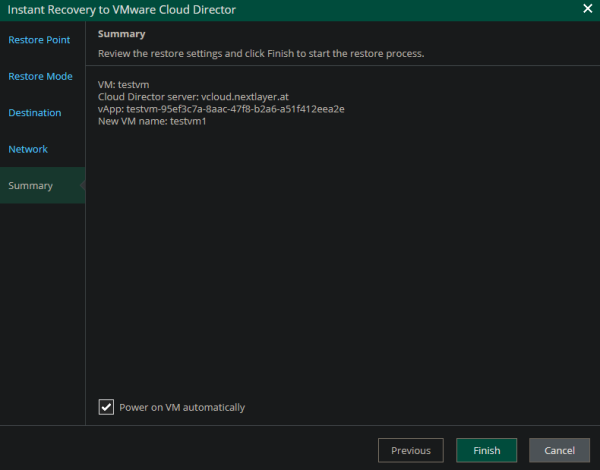Go to the Restore Point step
Screen dimensions: 600x470
pos(39,40)
